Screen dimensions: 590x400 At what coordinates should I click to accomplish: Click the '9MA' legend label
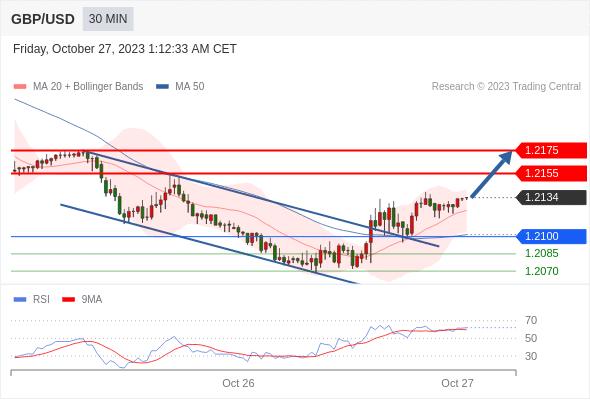click(x=92, y=300)
